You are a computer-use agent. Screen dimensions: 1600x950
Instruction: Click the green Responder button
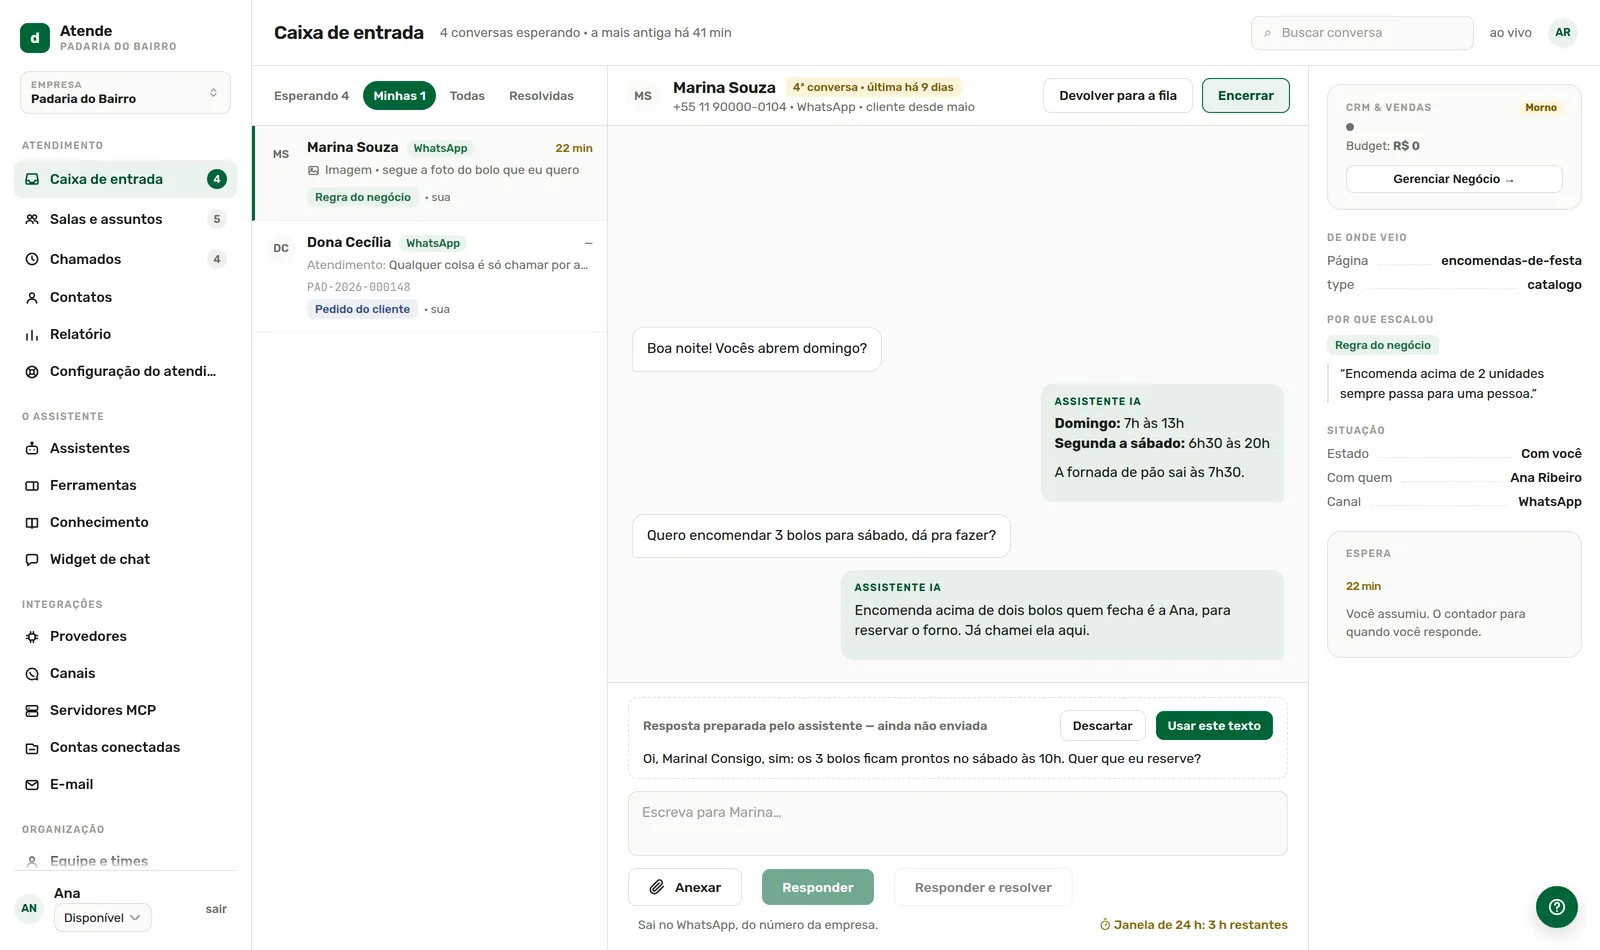point(818,887)
